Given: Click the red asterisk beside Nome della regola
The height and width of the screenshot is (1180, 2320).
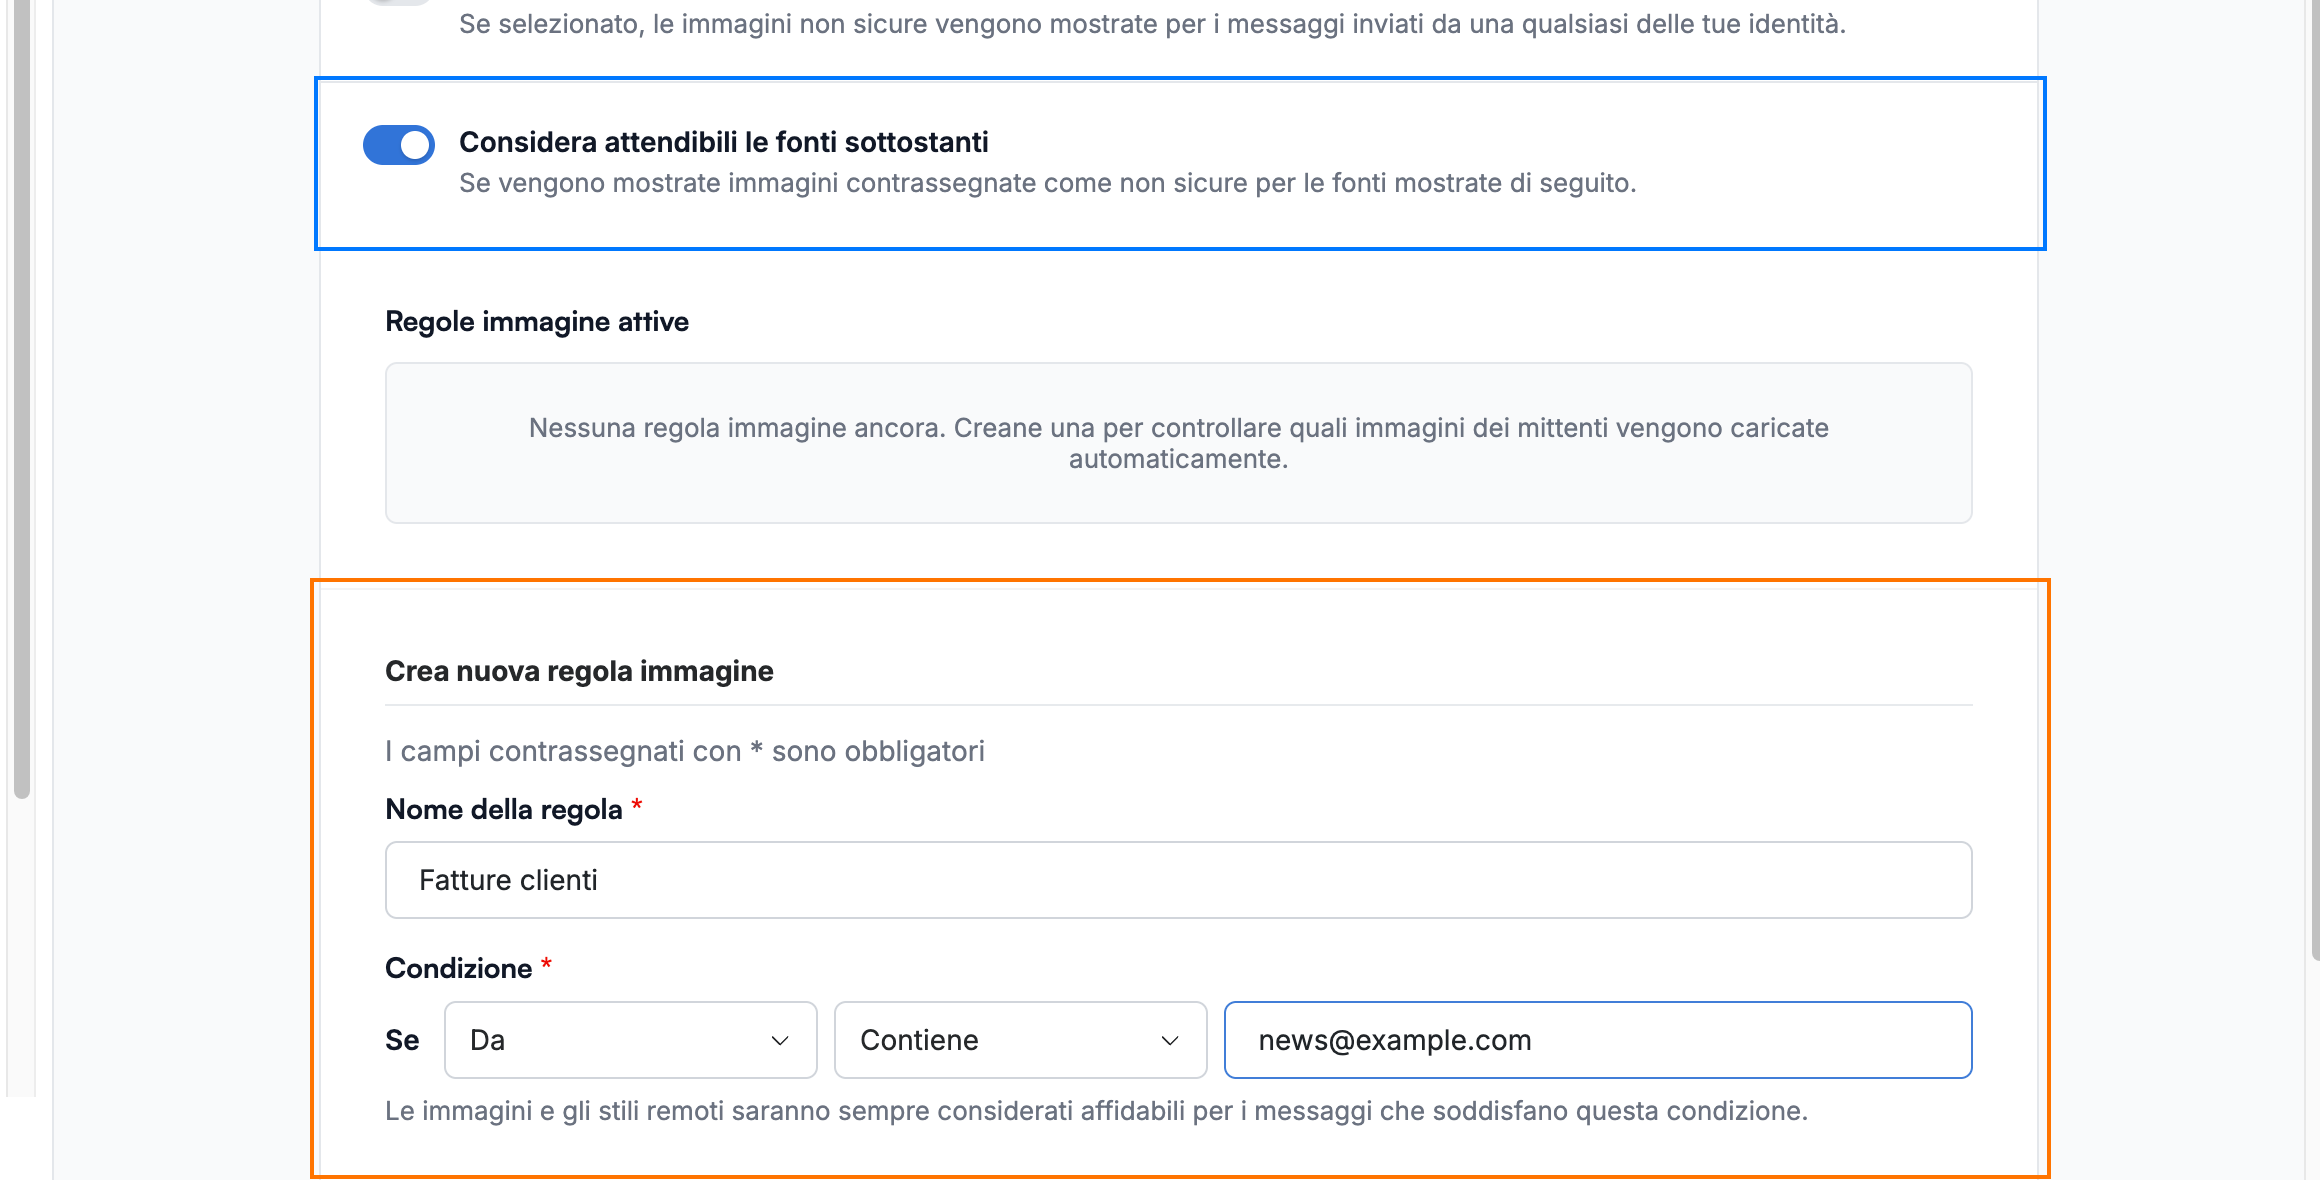Looking at the screenshot, I should 637,805.
